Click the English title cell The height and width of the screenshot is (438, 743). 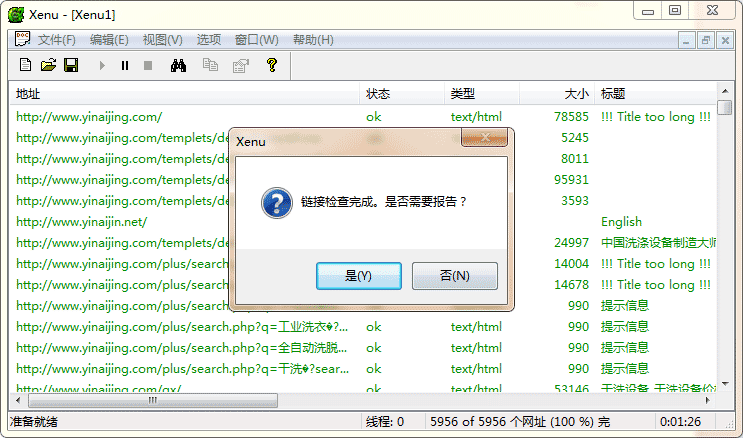pyautogui.click(x=621, y=222)
